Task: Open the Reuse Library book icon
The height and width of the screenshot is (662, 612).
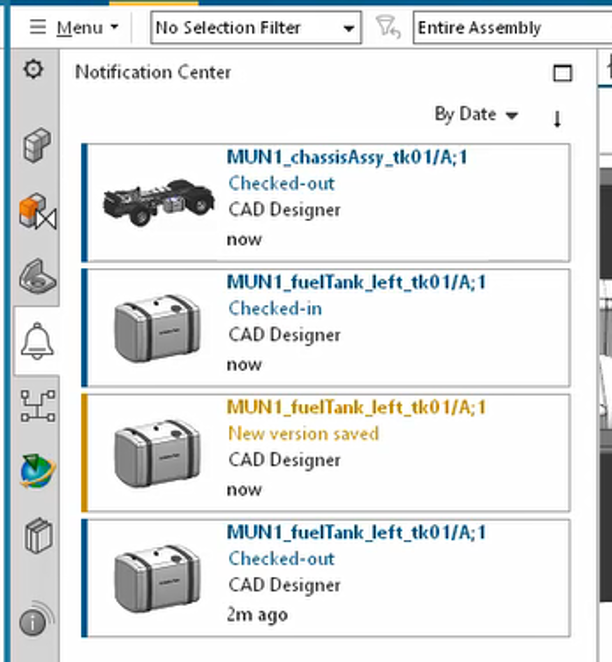Action: (x=36, y=536)
